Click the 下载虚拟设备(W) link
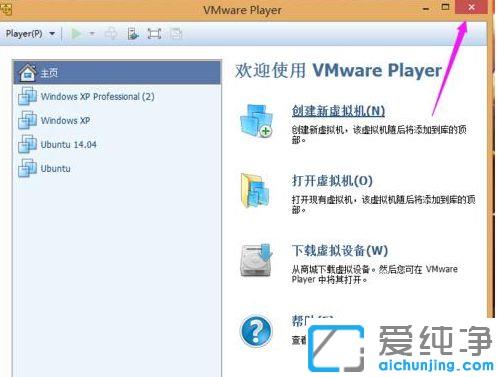497x377 pixels. 340,251
